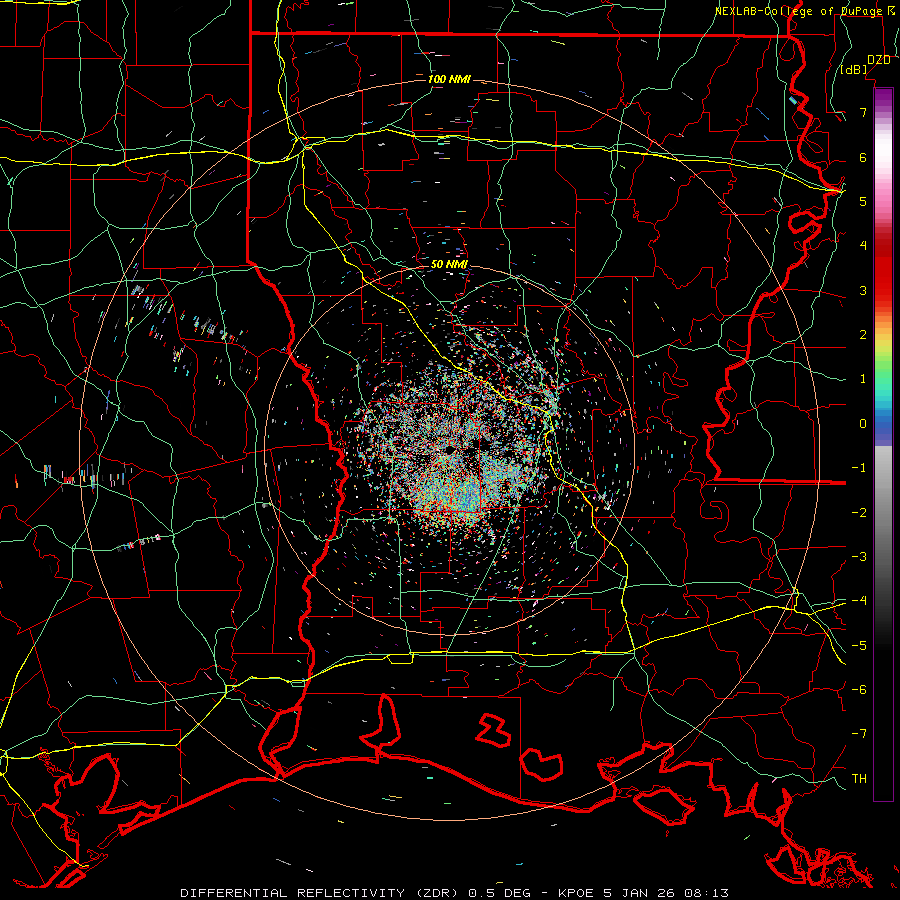
Task: Click the [dB] unit label
Action: pos(854,69)
